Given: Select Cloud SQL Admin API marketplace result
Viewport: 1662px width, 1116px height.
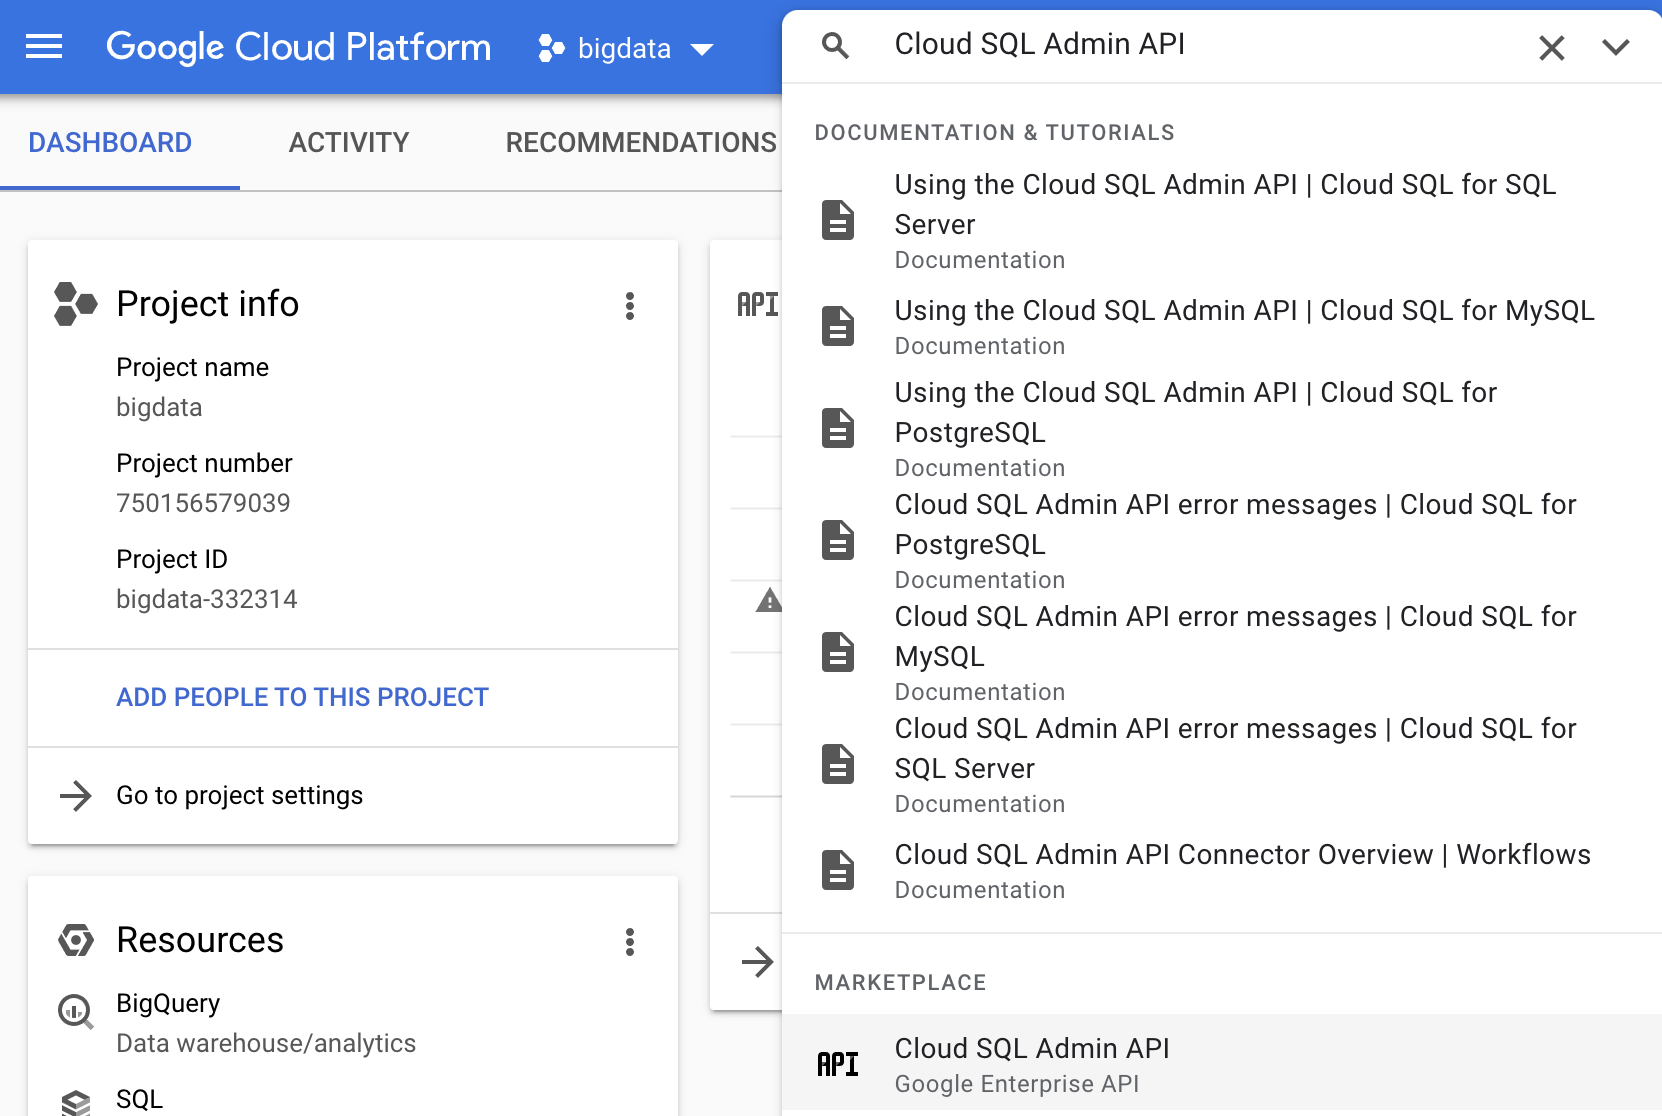Looking at the screenshot, I should [1222, 1064].
